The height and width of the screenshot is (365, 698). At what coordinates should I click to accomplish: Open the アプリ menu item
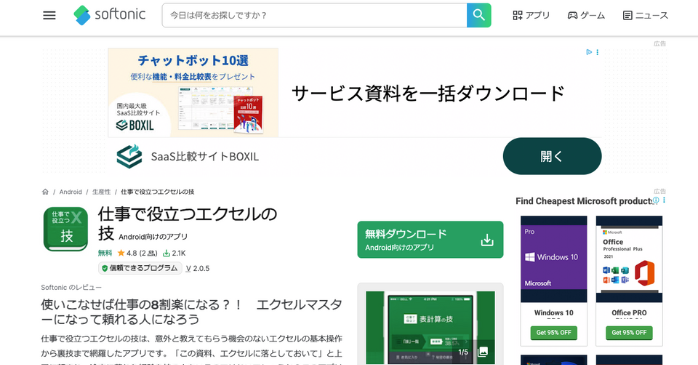click(531, 16)
